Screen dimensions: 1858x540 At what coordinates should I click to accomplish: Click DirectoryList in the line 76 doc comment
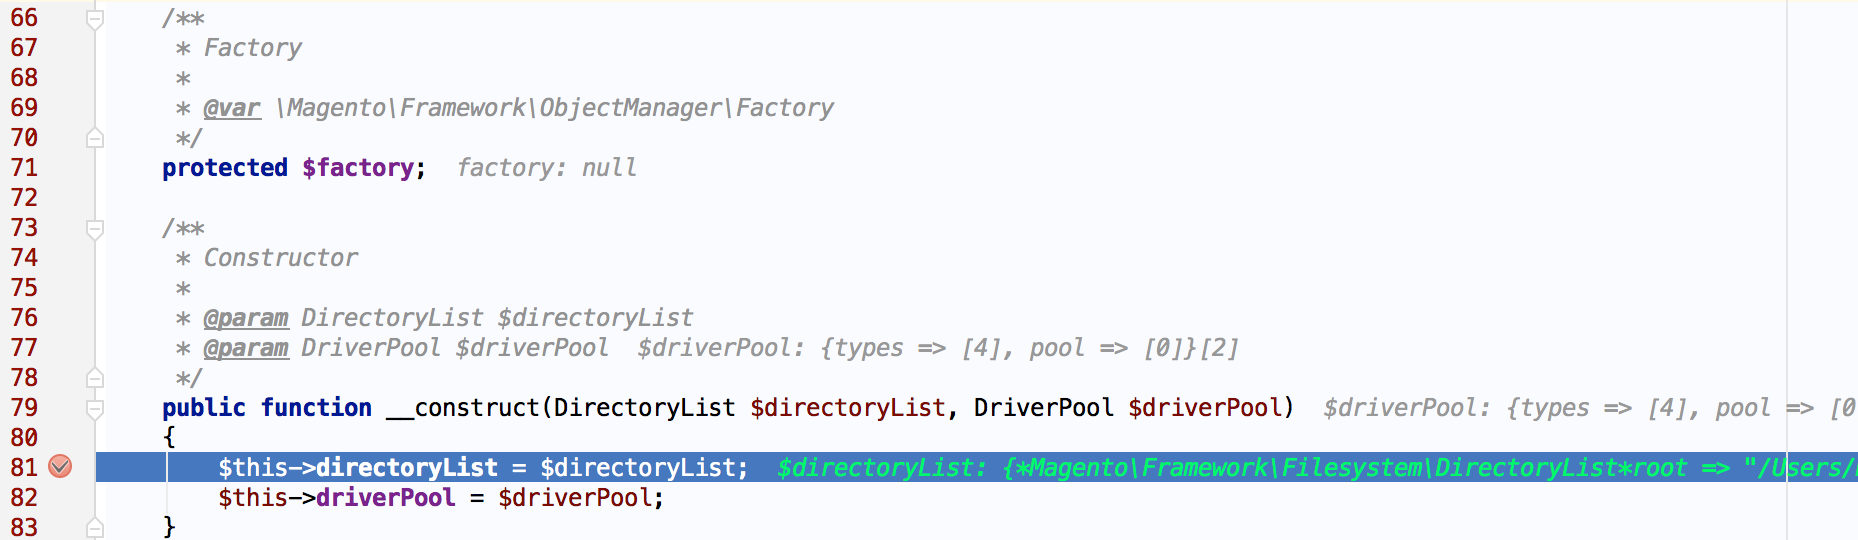(x=392, y=318)
